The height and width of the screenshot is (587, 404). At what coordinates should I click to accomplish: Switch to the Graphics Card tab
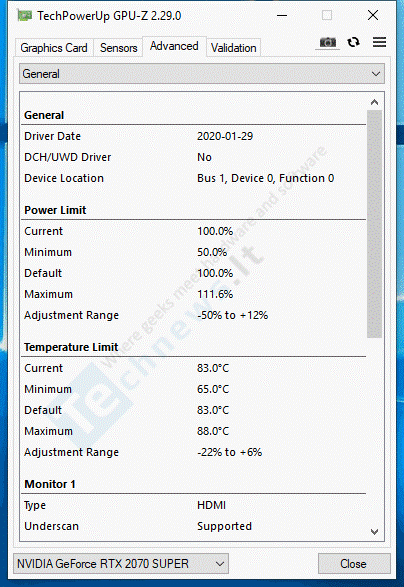click(54, 48)
